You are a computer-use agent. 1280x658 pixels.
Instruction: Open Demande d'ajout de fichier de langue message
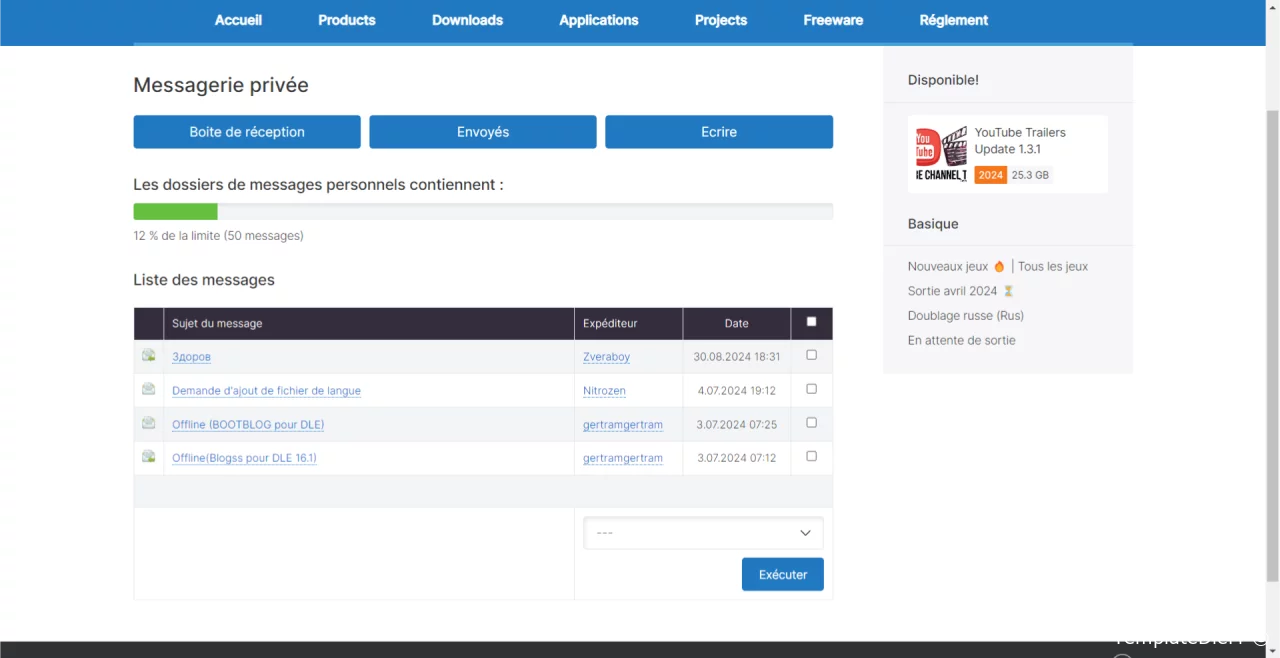266,391
